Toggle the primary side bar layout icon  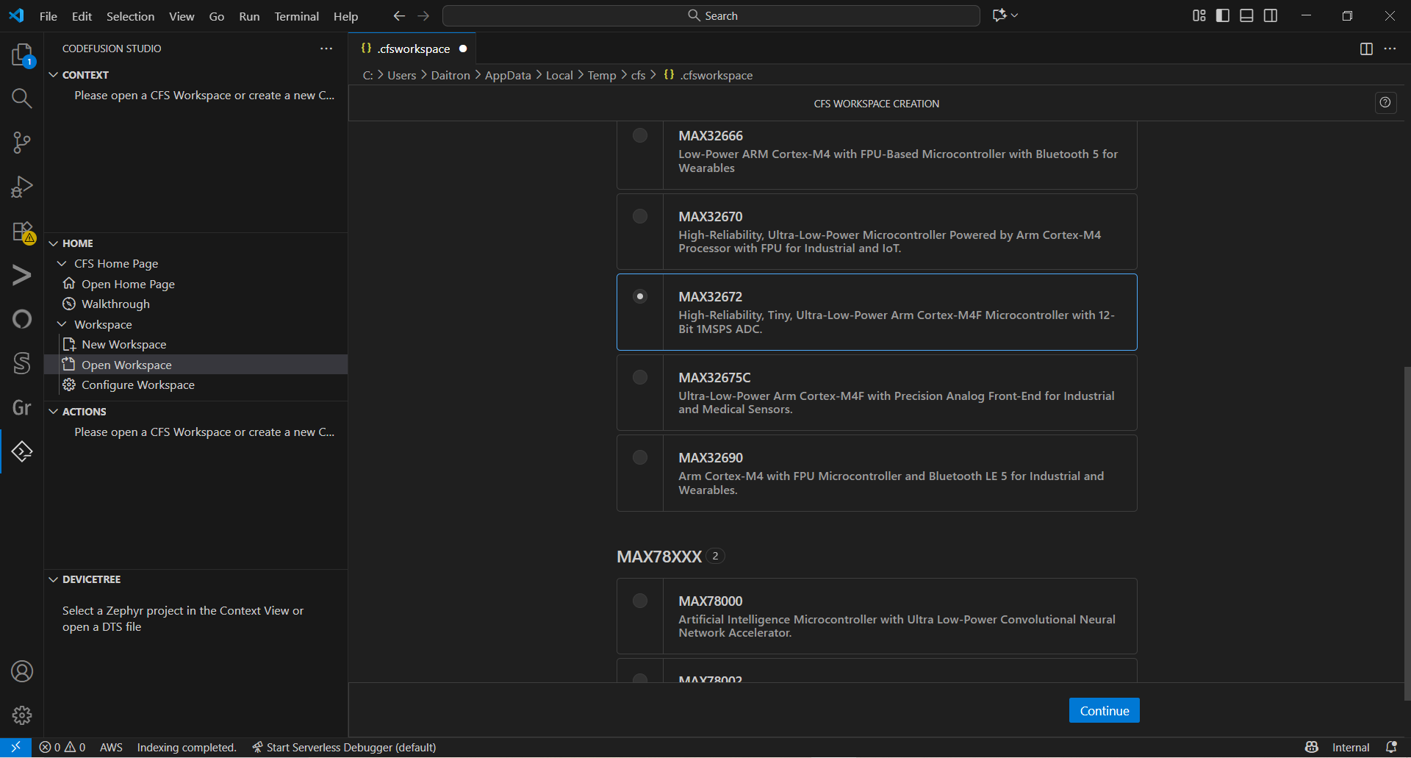point(1223,16)
